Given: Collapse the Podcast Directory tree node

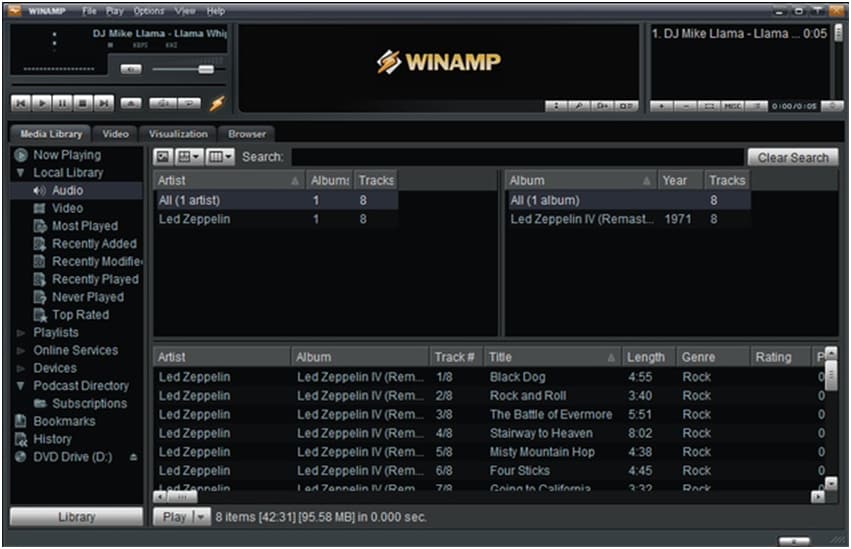Looking at the screenshot, I should (x=21, y=386).
